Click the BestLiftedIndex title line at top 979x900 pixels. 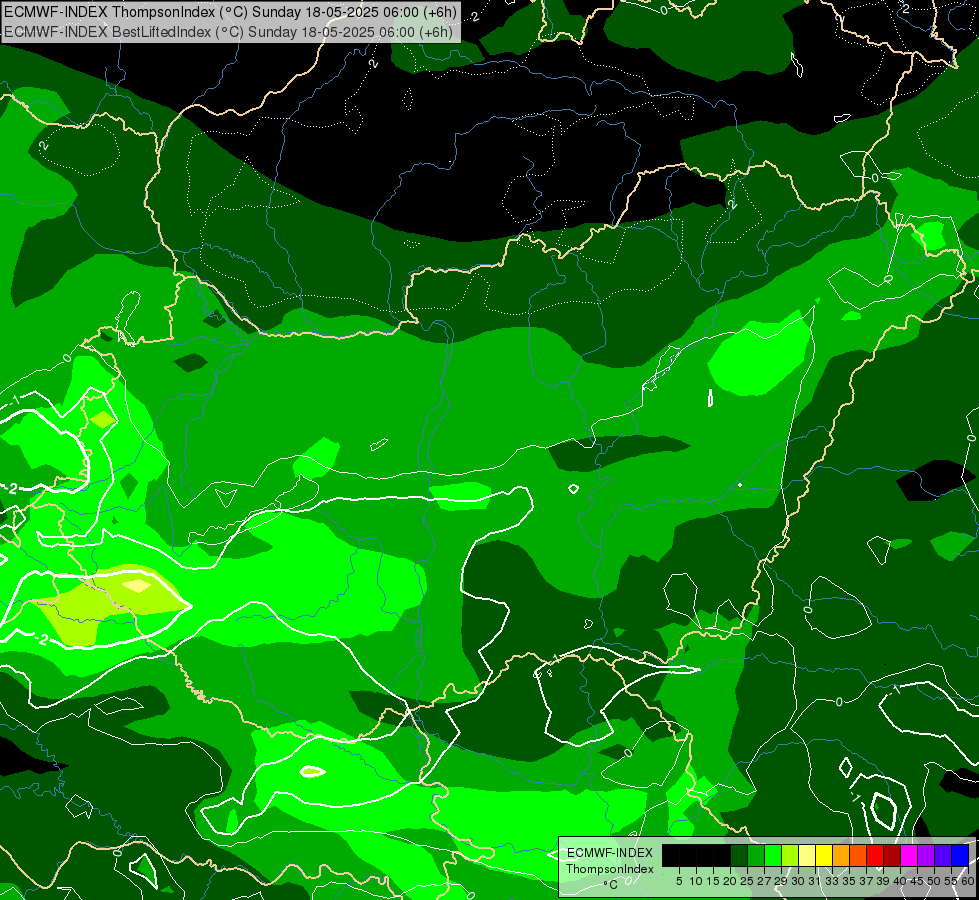[x=229, y=32]
